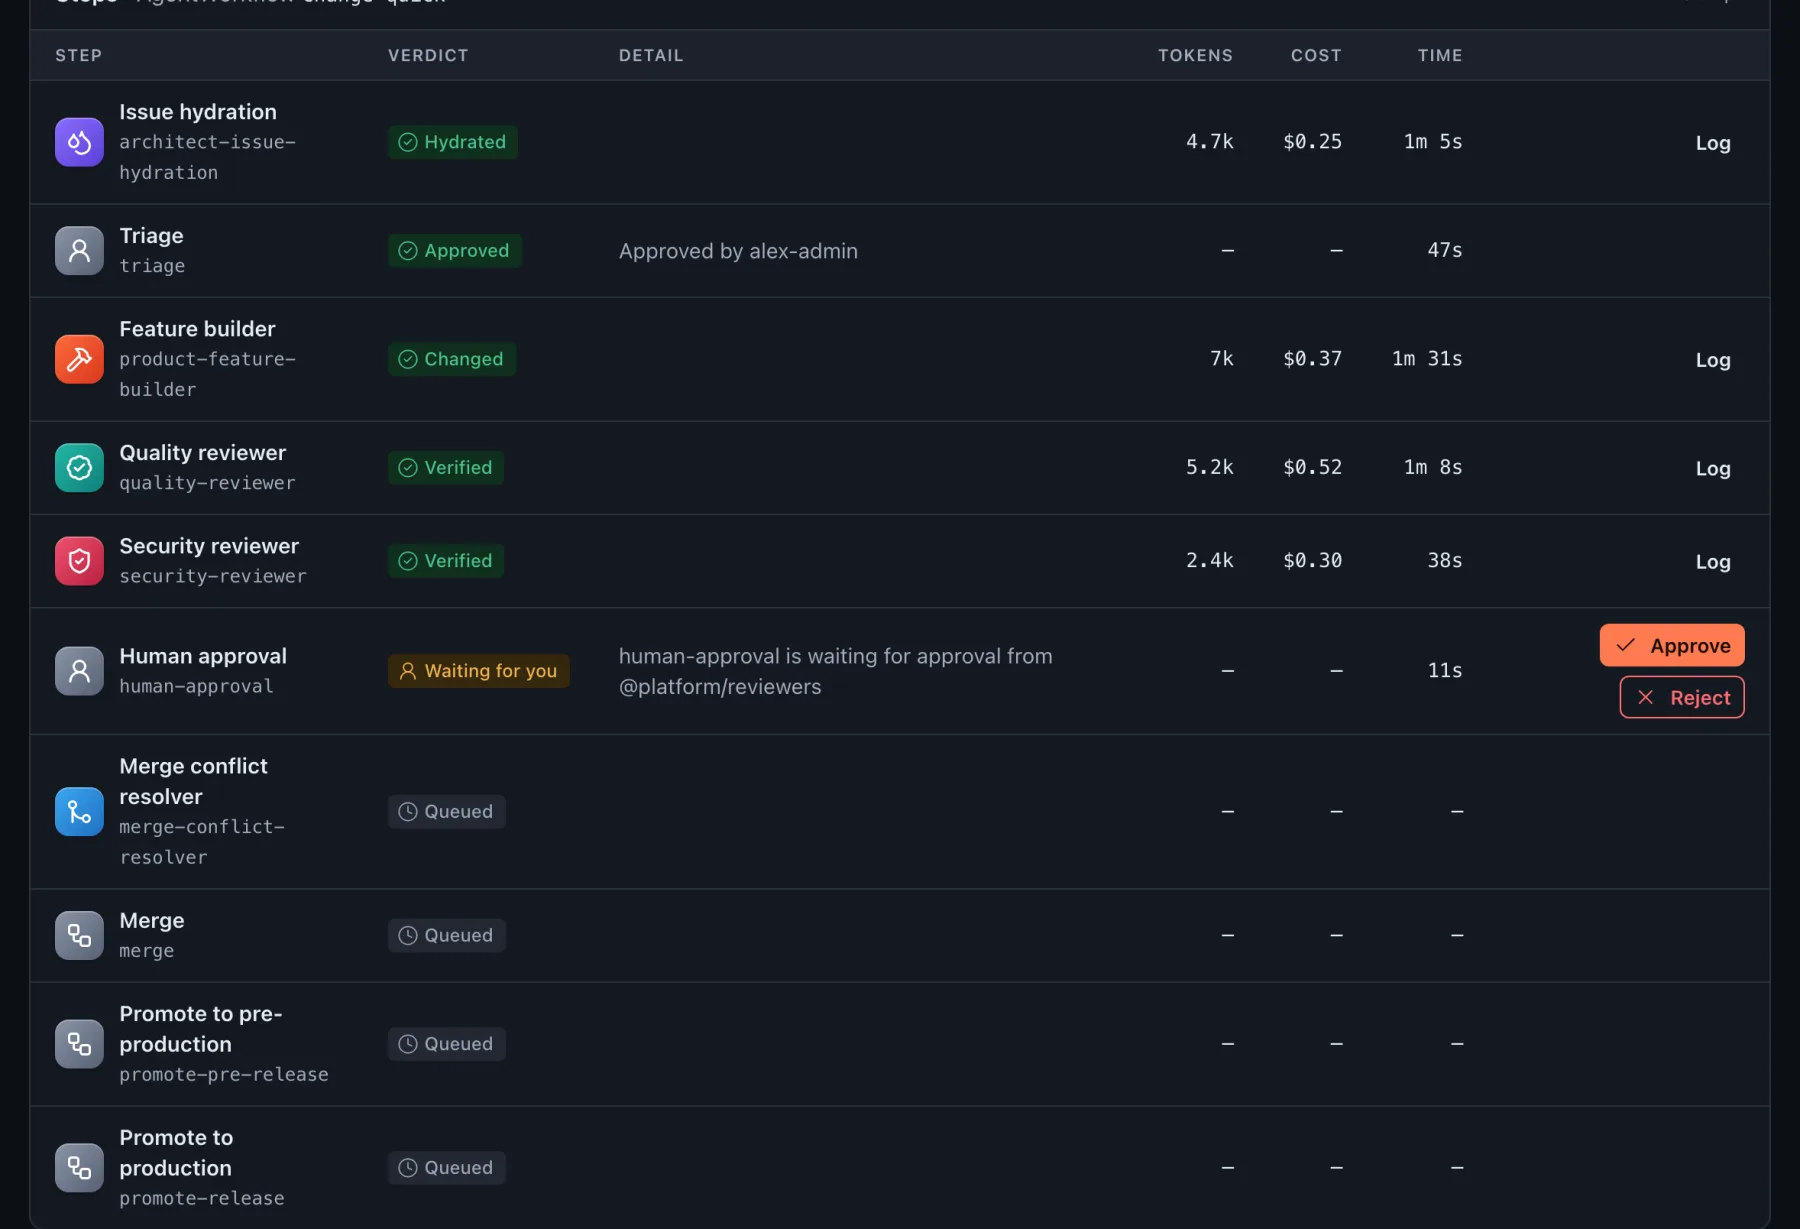The width and height of the screenshot is (1800, 1229).
Task: Click the $0.25 cost value
Action: click(x=1312, y=142)
